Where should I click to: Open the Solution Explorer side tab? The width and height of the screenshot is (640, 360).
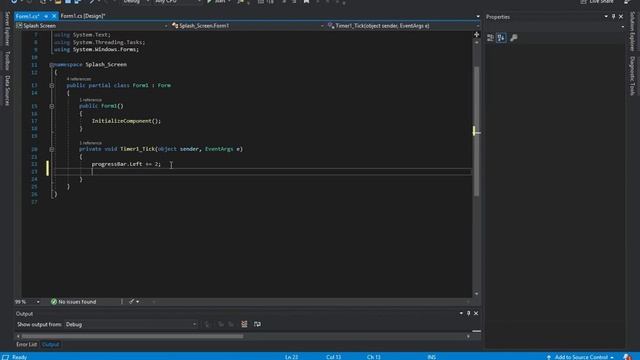pos(633,31)
